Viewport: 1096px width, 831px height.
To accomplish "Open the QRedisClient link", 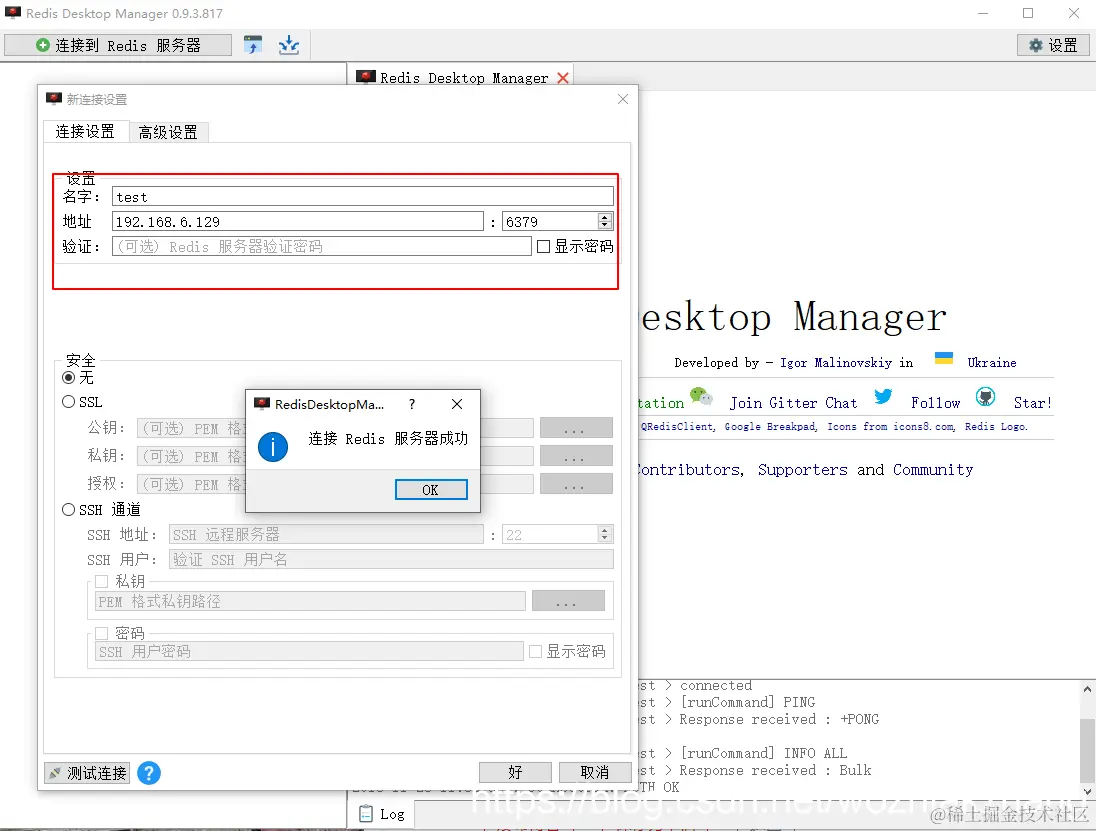I will pyautogui.click(x=677, y=426).
